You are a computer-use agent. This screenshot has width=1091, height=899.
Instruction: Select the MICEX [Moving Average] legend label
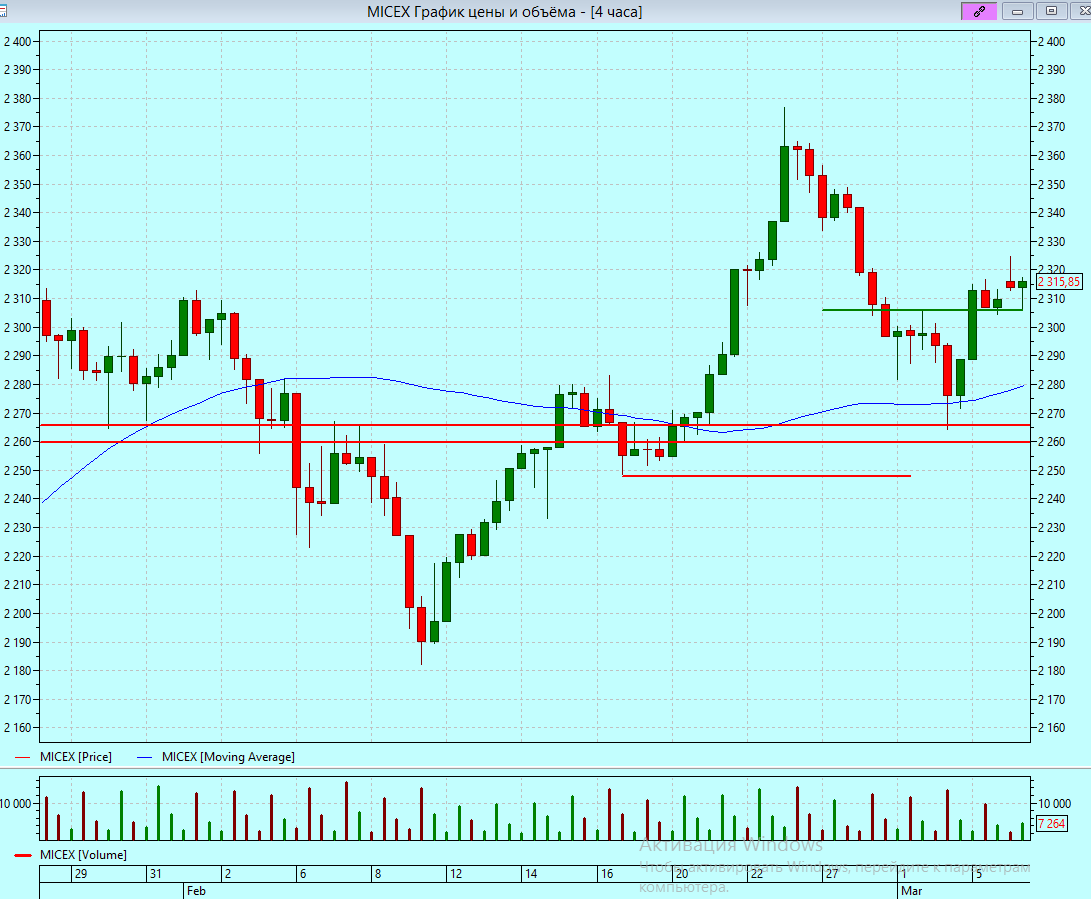[228, 757]
